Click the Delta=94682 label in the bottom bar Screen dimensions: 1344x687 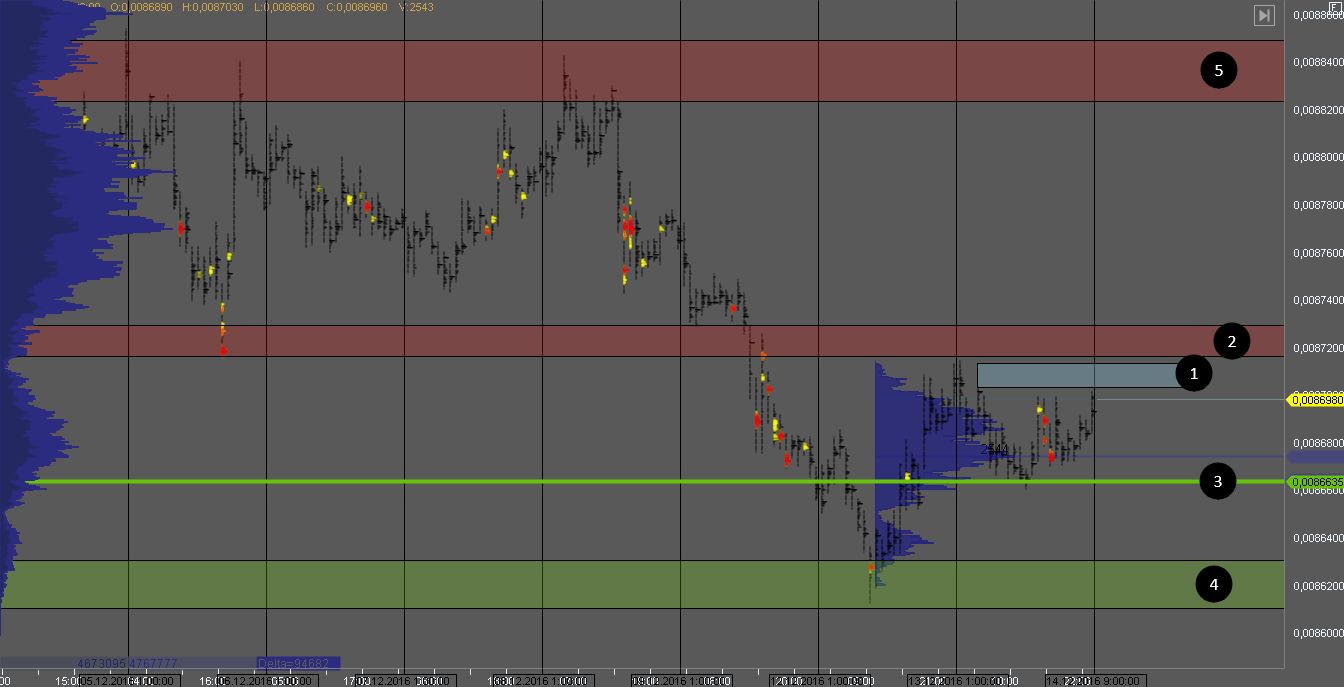coord(298,662)
